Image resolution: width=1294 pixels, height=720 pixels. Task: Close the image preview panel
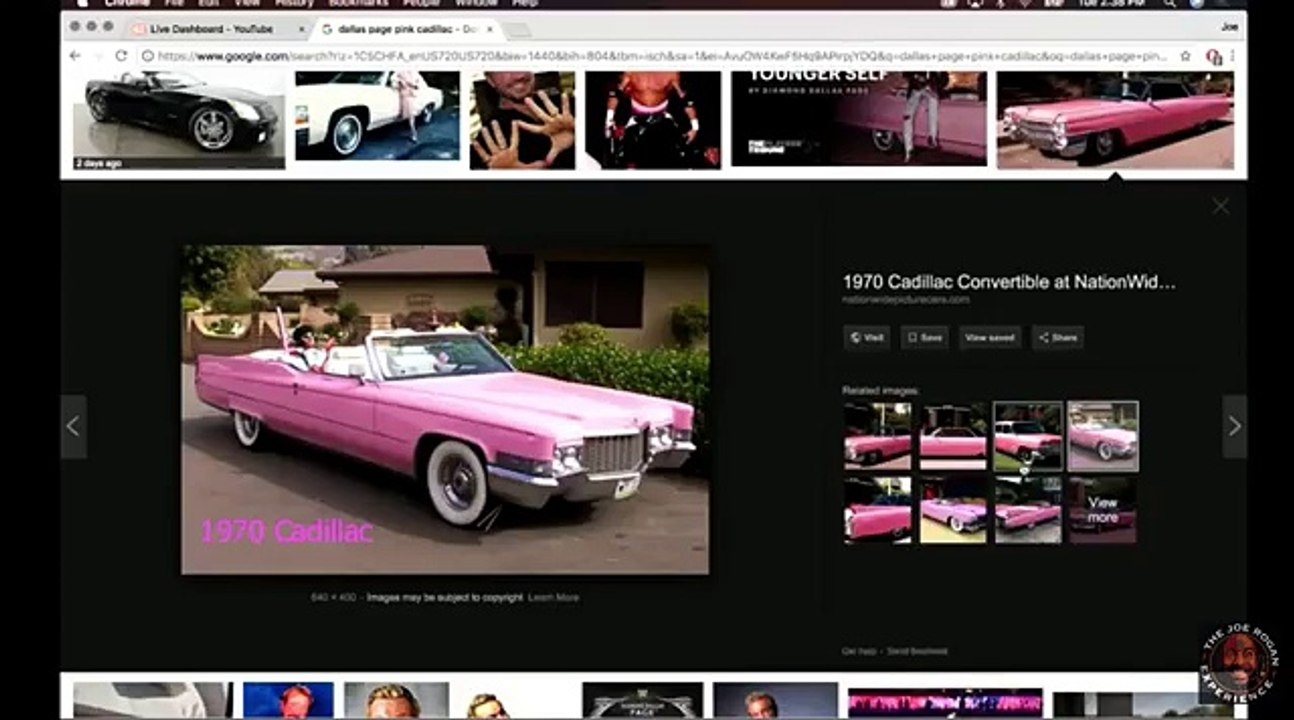(1220, 205)
